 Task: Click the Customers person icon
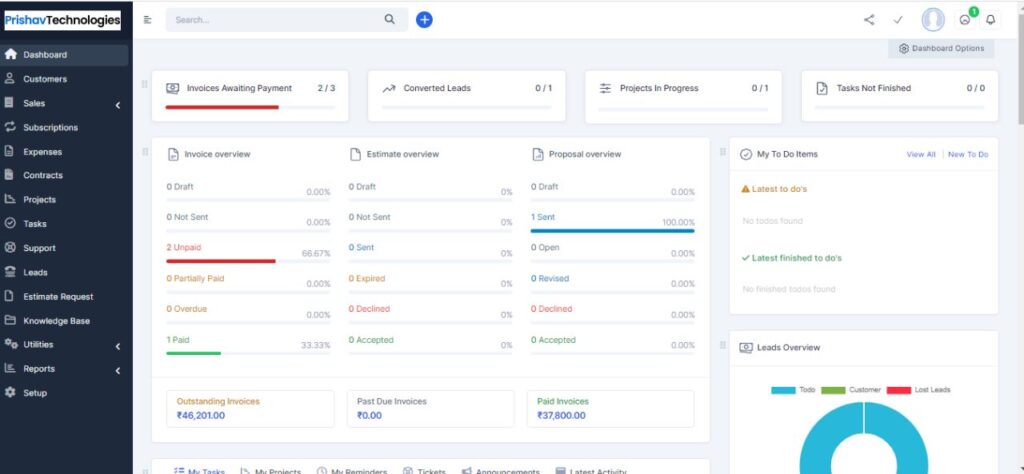point(10,78)
